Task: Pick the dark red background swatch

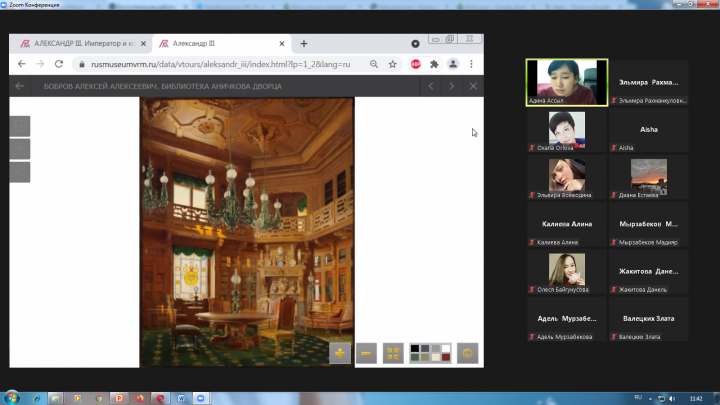Action: coord(446,357)
